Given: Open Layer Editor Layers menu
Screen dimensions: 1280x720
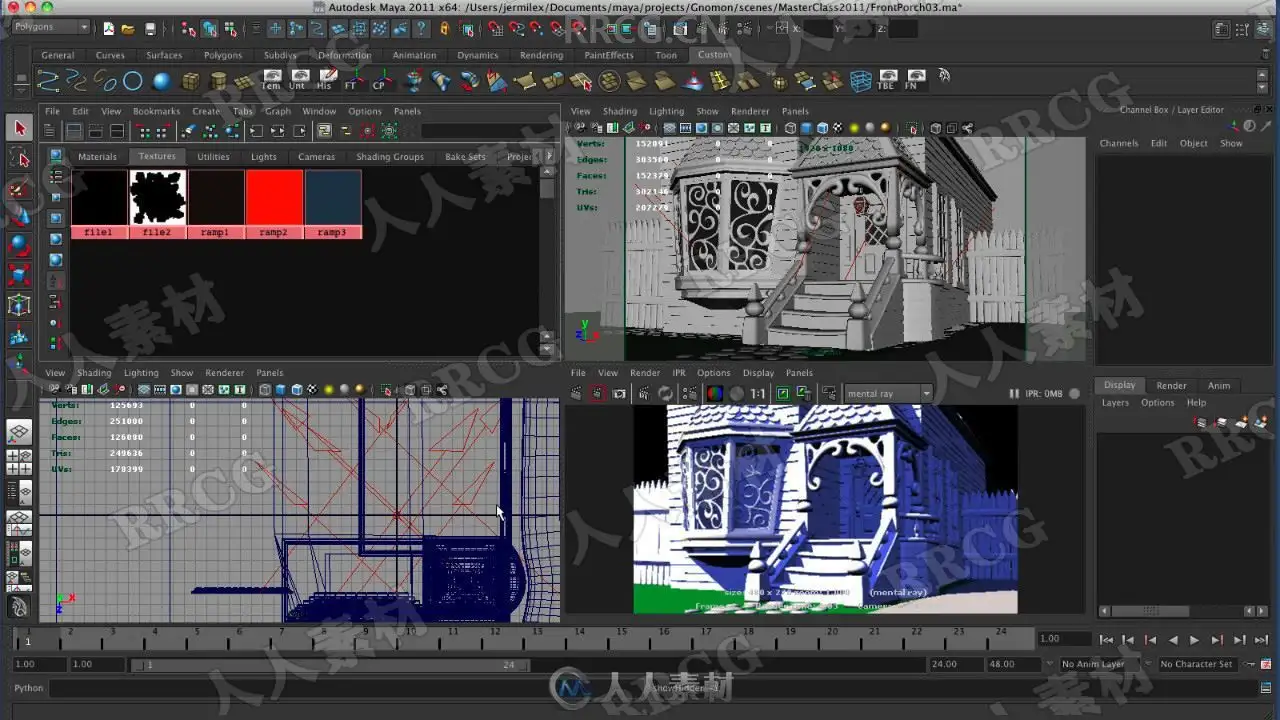Looking at the screenshot, I should [x=1115, y=403].
